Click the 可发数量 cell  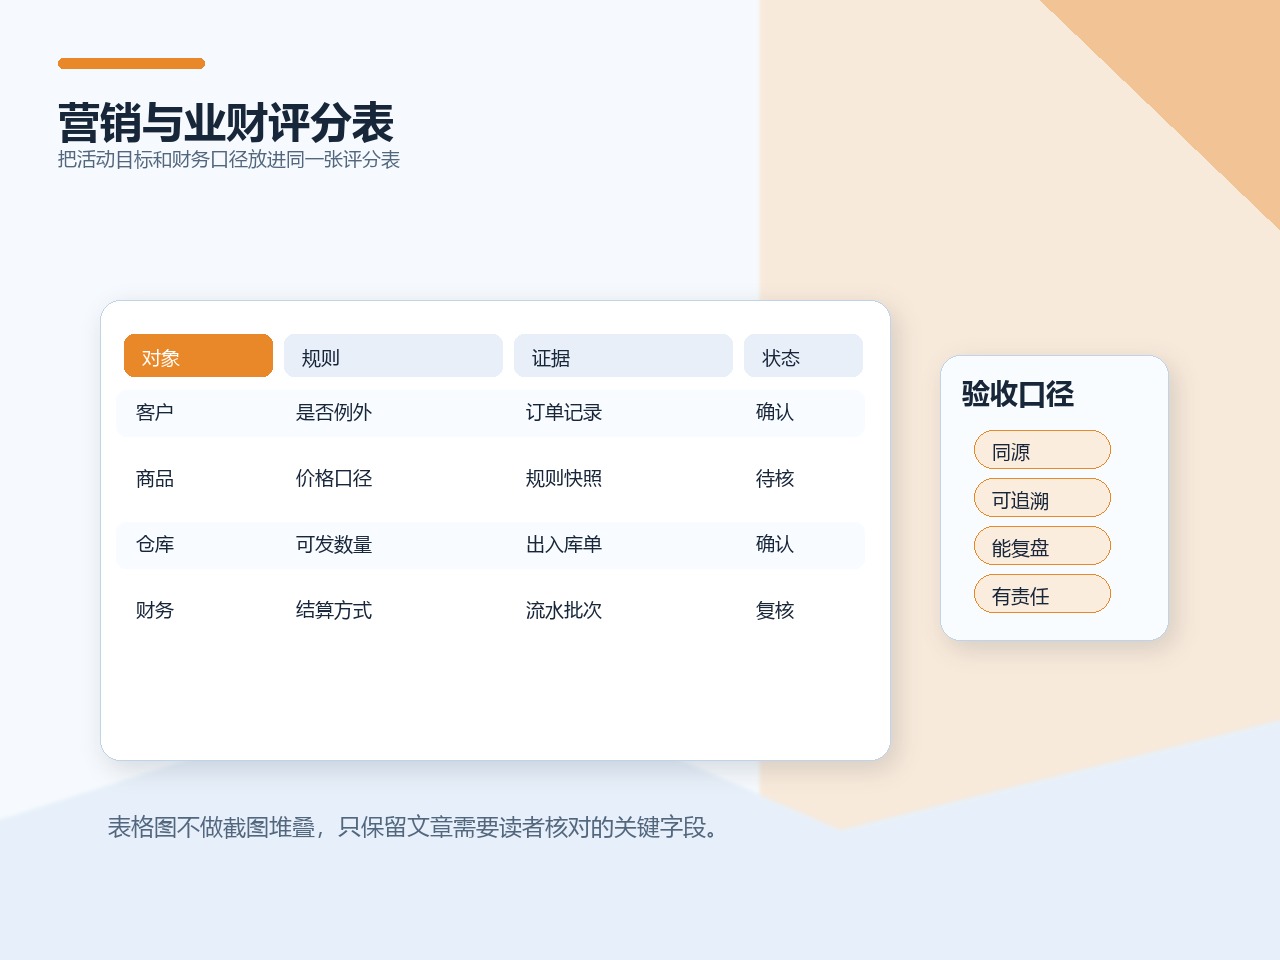[x=334, y=544]
